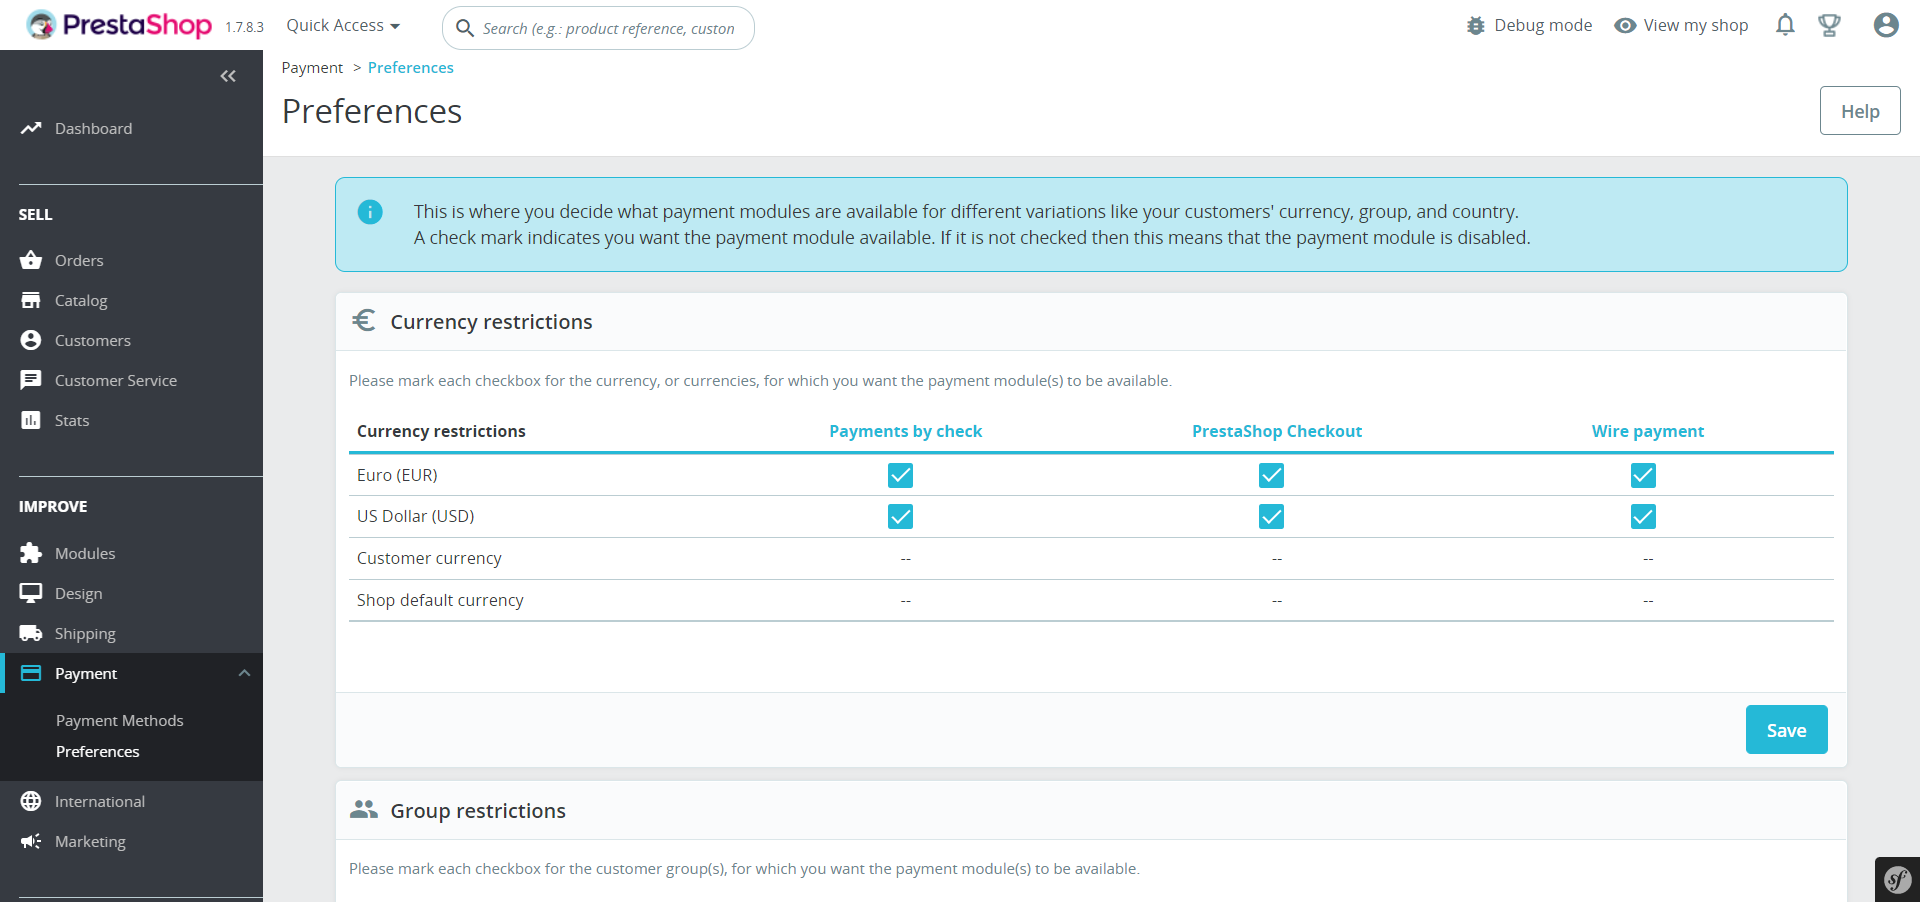This screenshot has height=902, width=1920.
Task: Click the Orders basket icon in sidebar
Action: (31, 260)
